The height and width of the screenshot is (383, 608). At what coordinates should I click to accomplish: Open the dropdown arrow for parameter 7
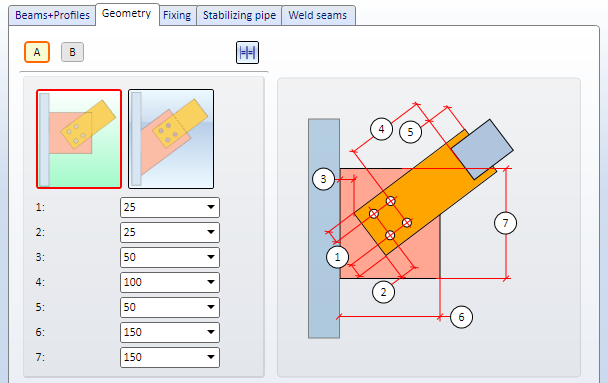point(211,357)
